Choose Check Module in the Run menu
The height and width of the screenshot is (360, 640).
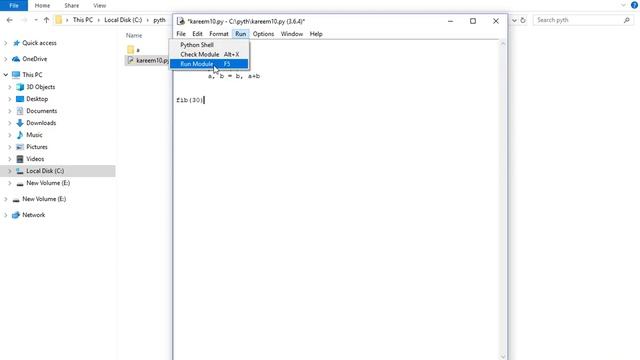(x=209, y=54)
